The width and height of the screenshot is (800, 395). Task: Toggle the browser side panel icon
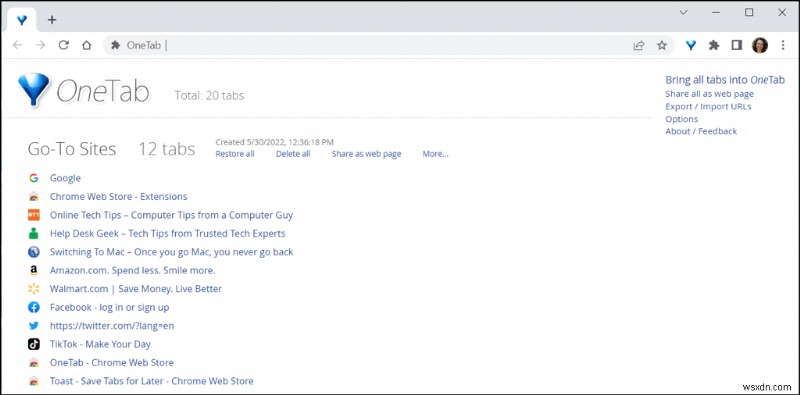(x=736, y=45)
